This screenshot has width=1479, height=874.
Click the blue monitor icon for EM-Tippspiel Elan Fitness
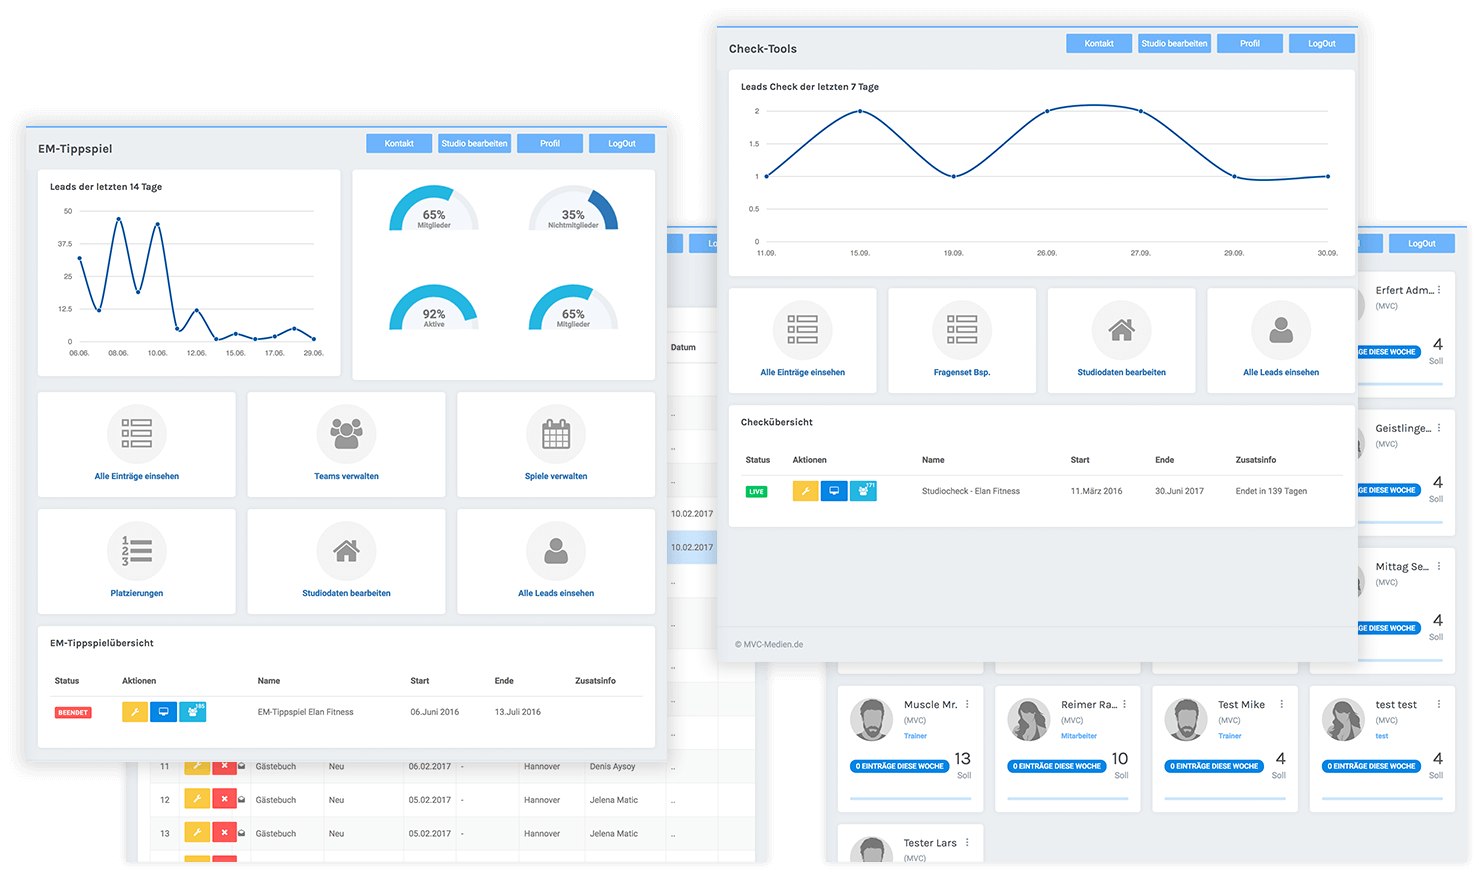[x=164, y=712]
